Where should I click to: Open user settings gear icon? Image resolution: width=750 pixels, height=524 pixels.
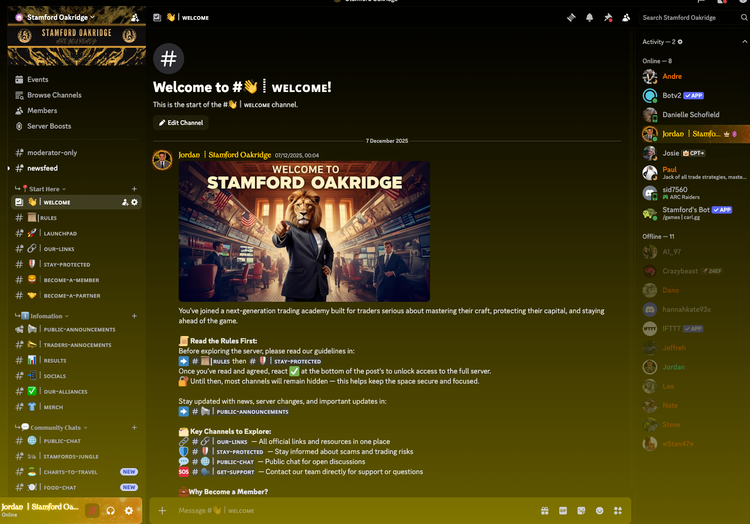pyautogui.click(x=128, y=510)
